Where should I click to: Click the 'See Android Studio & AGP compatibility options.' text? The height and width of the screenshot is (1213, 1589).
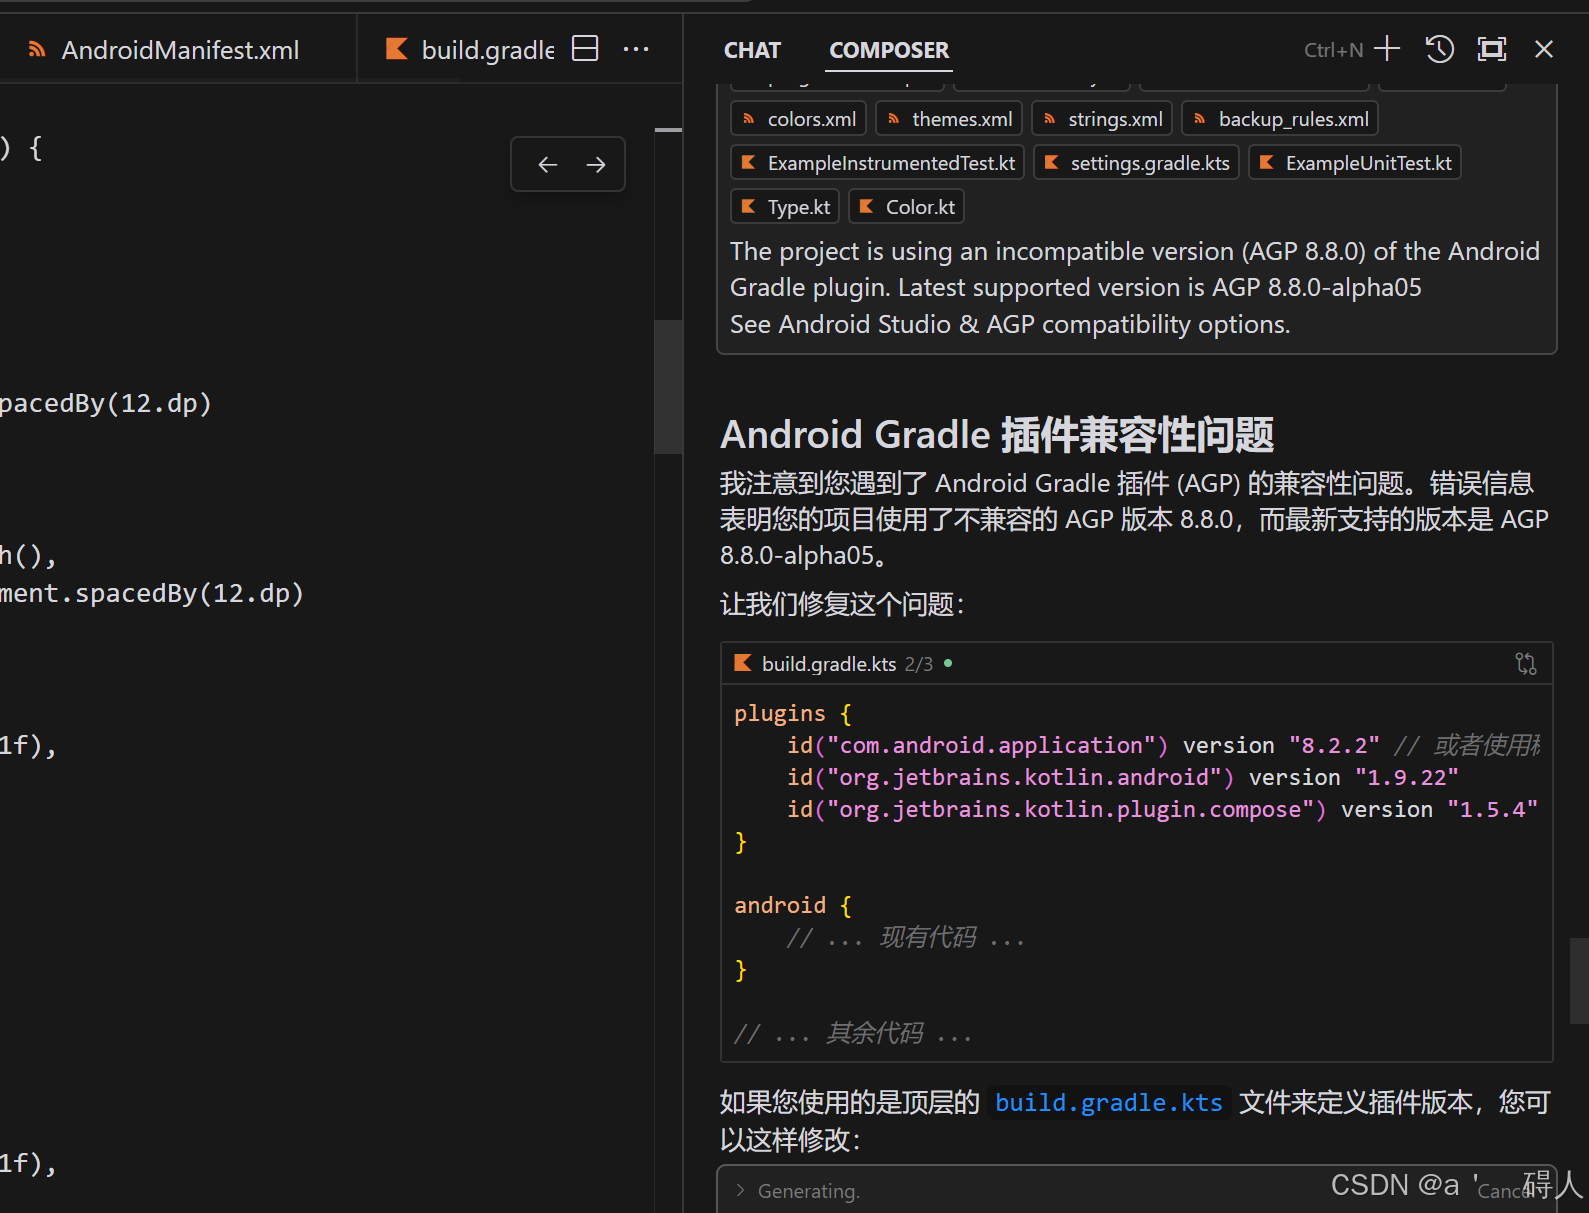1010,324
